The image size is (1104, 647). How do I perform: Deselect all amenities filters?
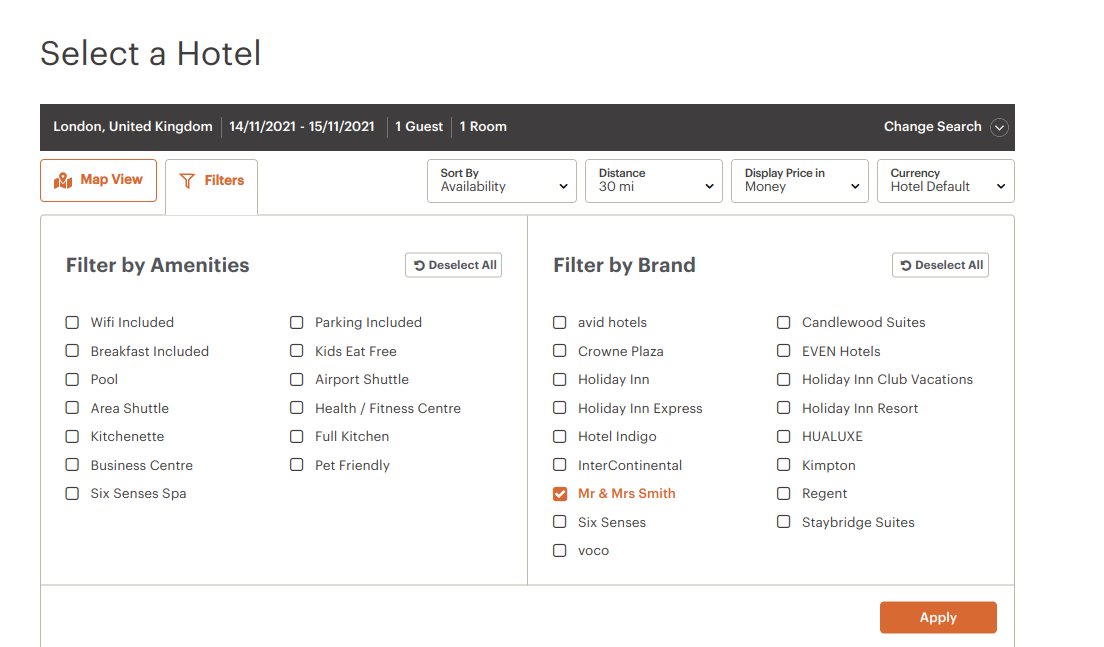point(453,265)
